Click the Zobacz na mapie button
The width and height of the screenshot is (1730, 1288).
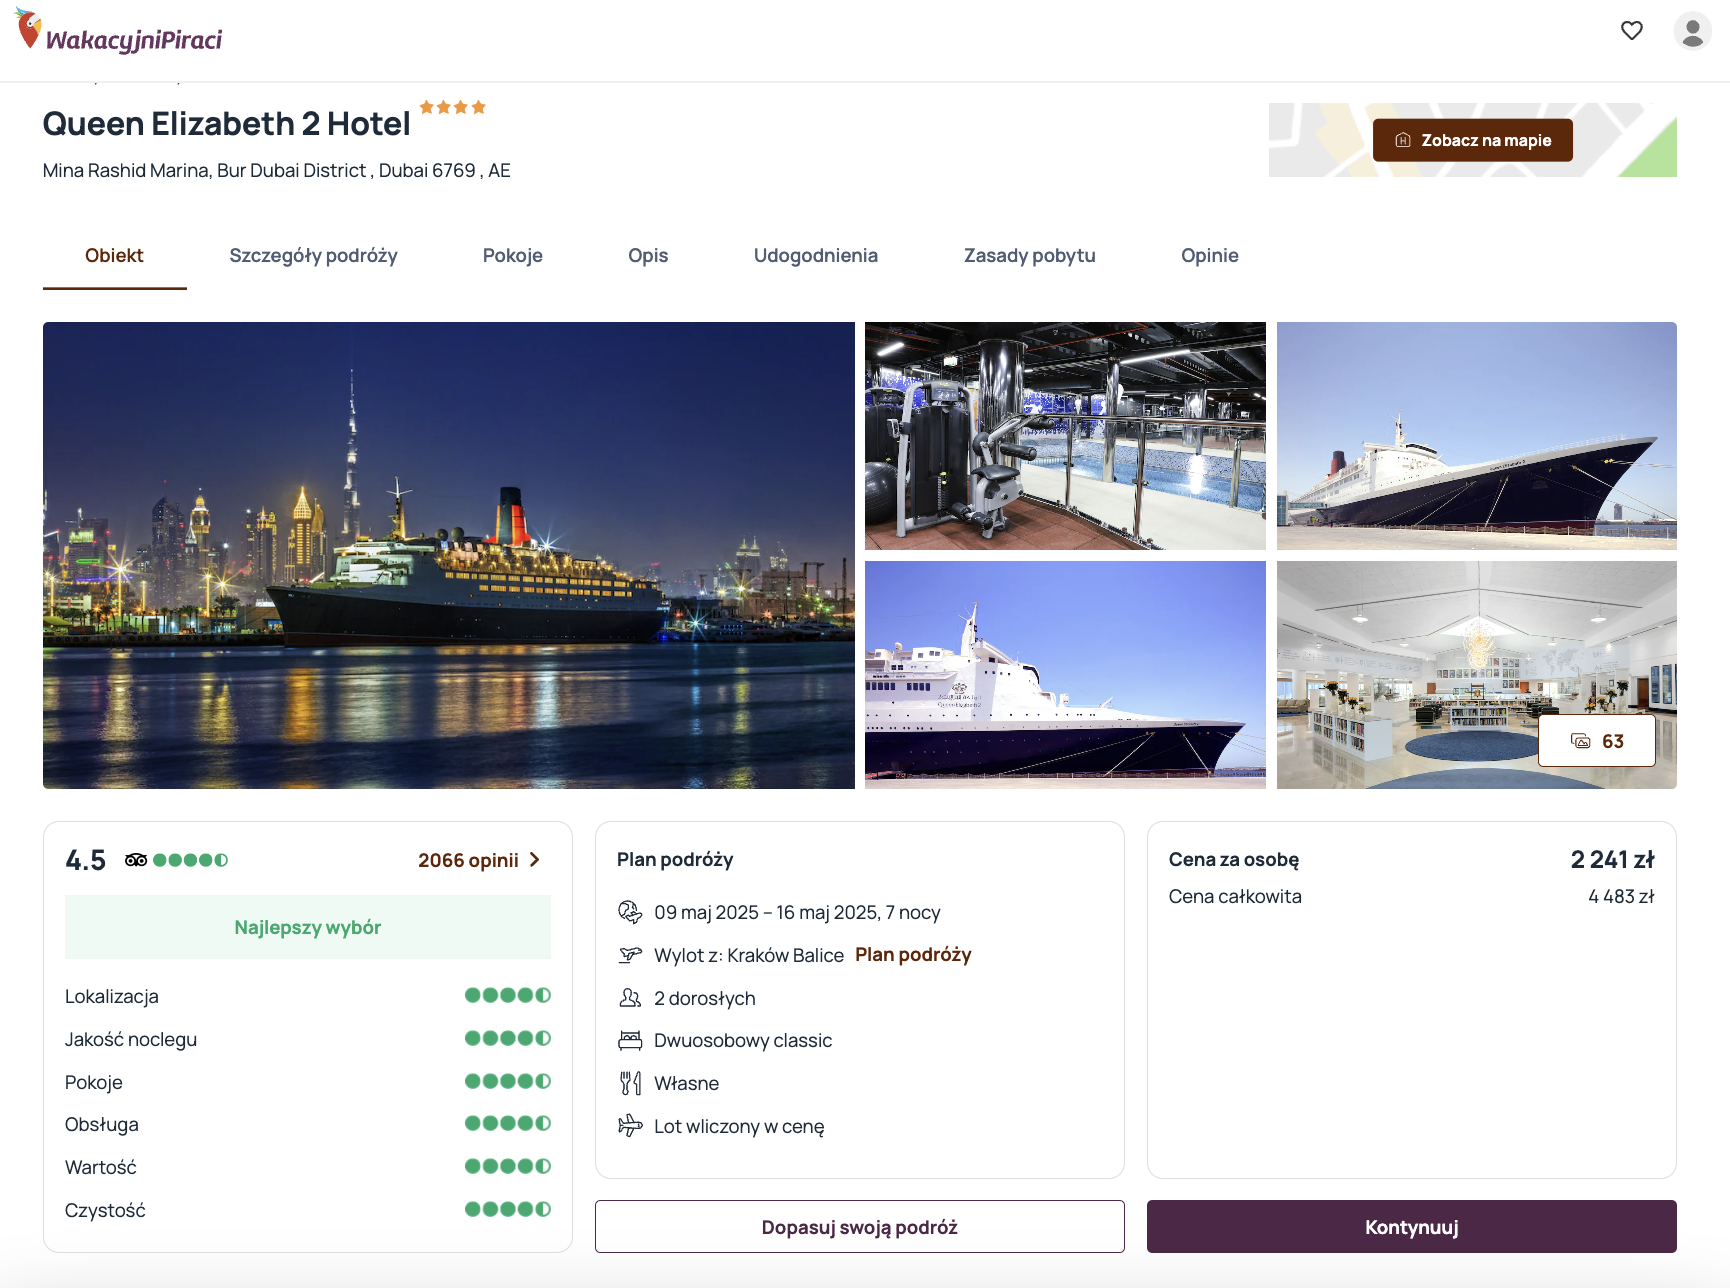(1472, 140)
